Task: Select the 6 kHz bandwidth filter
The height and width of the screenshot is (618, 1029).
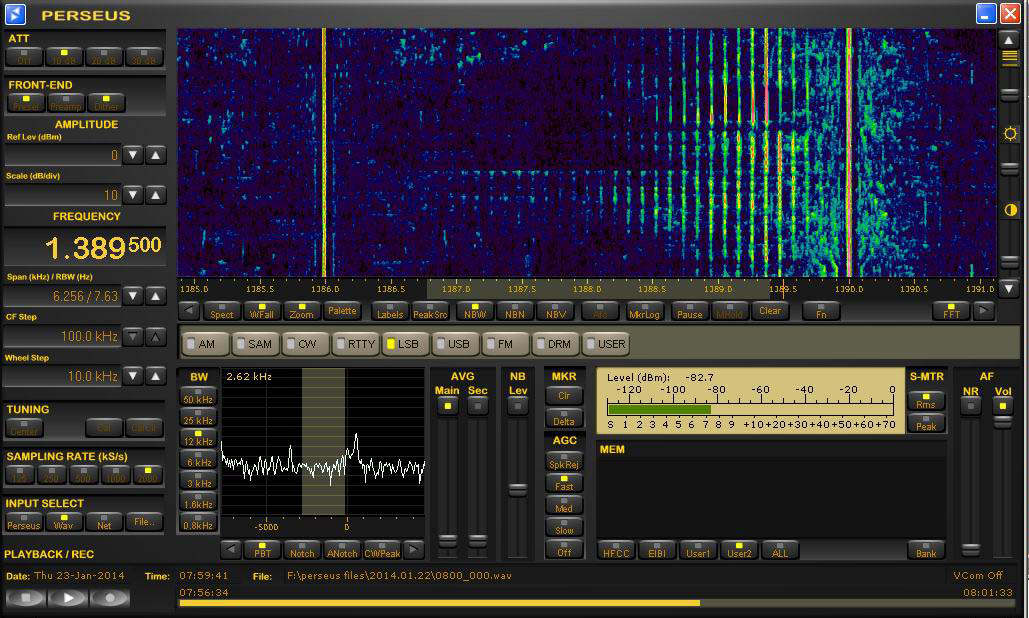Action: coord(198,460)
